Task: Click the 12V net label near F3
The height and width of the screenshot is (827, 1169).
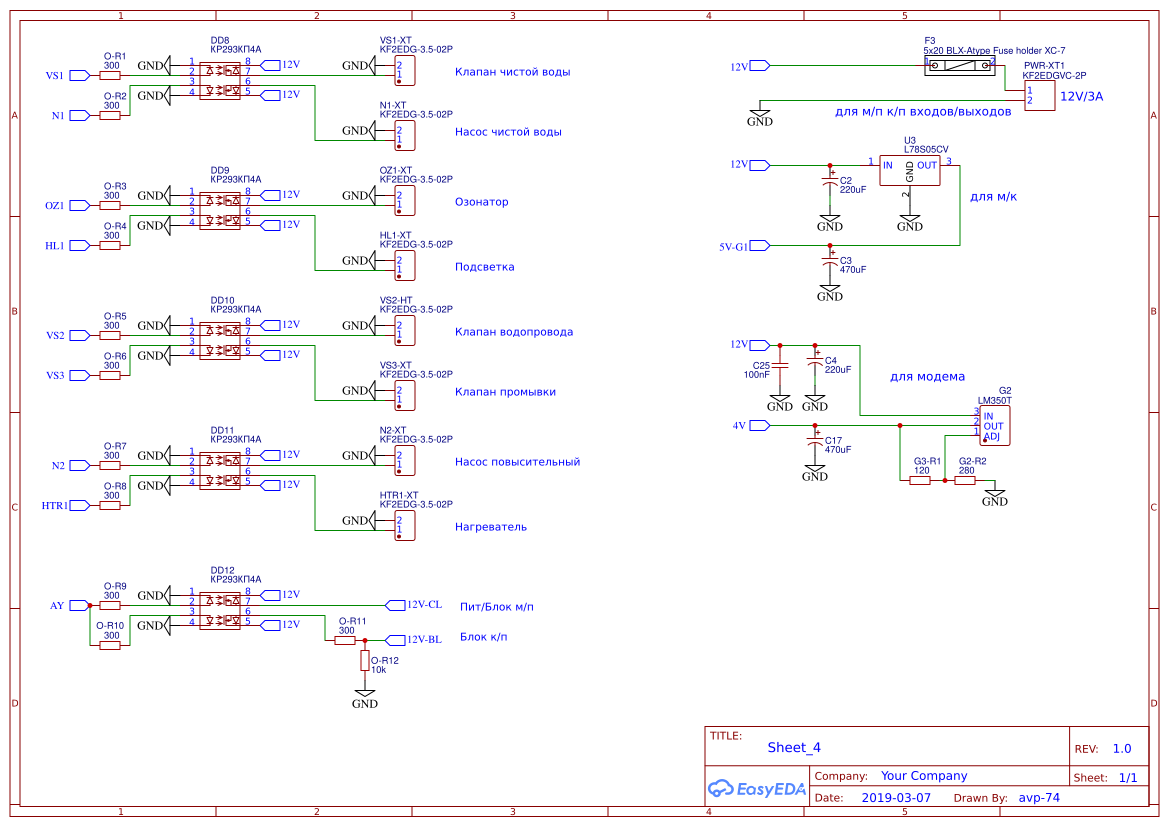Action: click(x=757, y=65)
